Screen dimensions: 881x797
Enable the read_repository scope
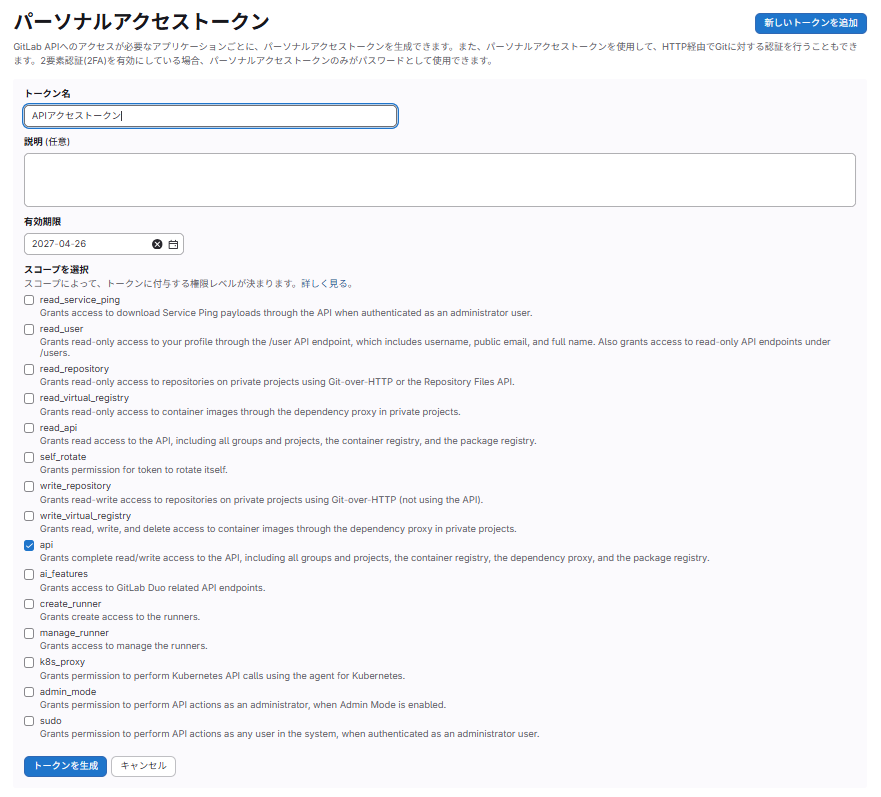(x=29, y=368)
